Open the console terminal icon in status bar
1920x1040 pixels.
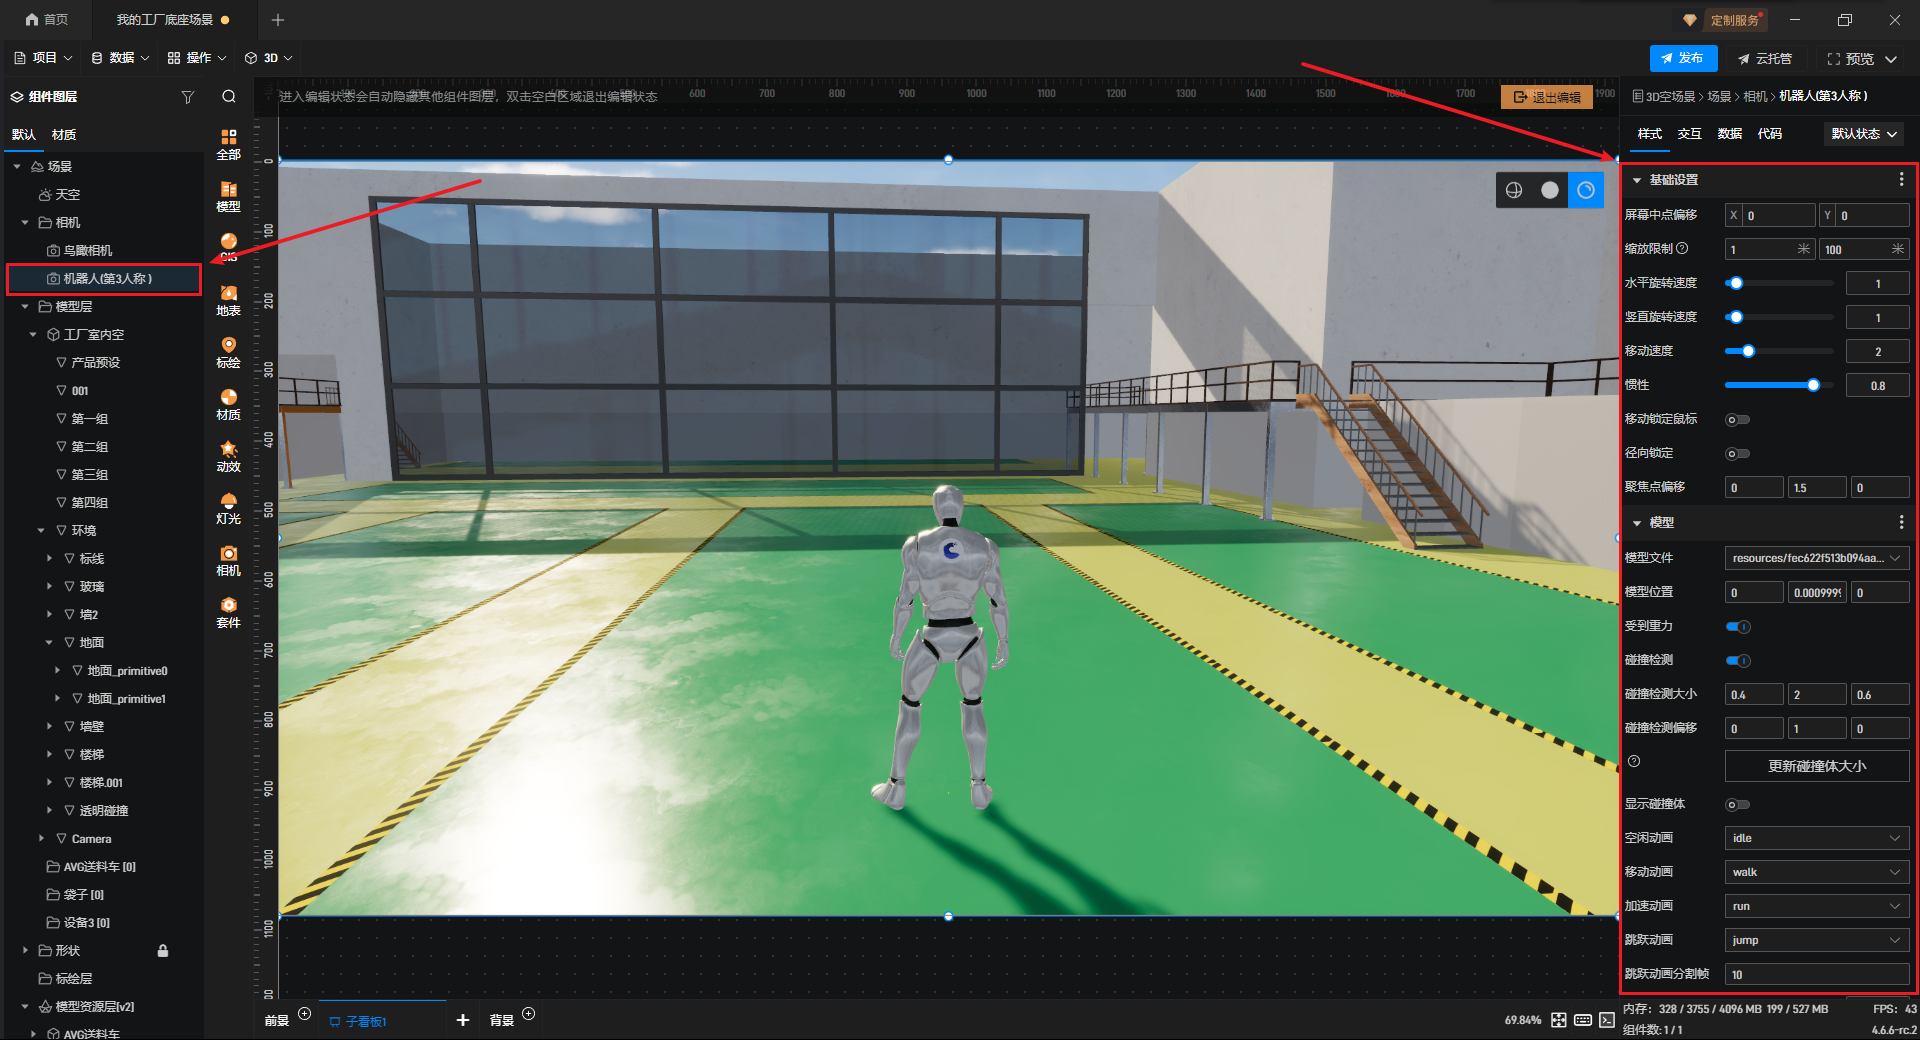tap(1606, 1020)
